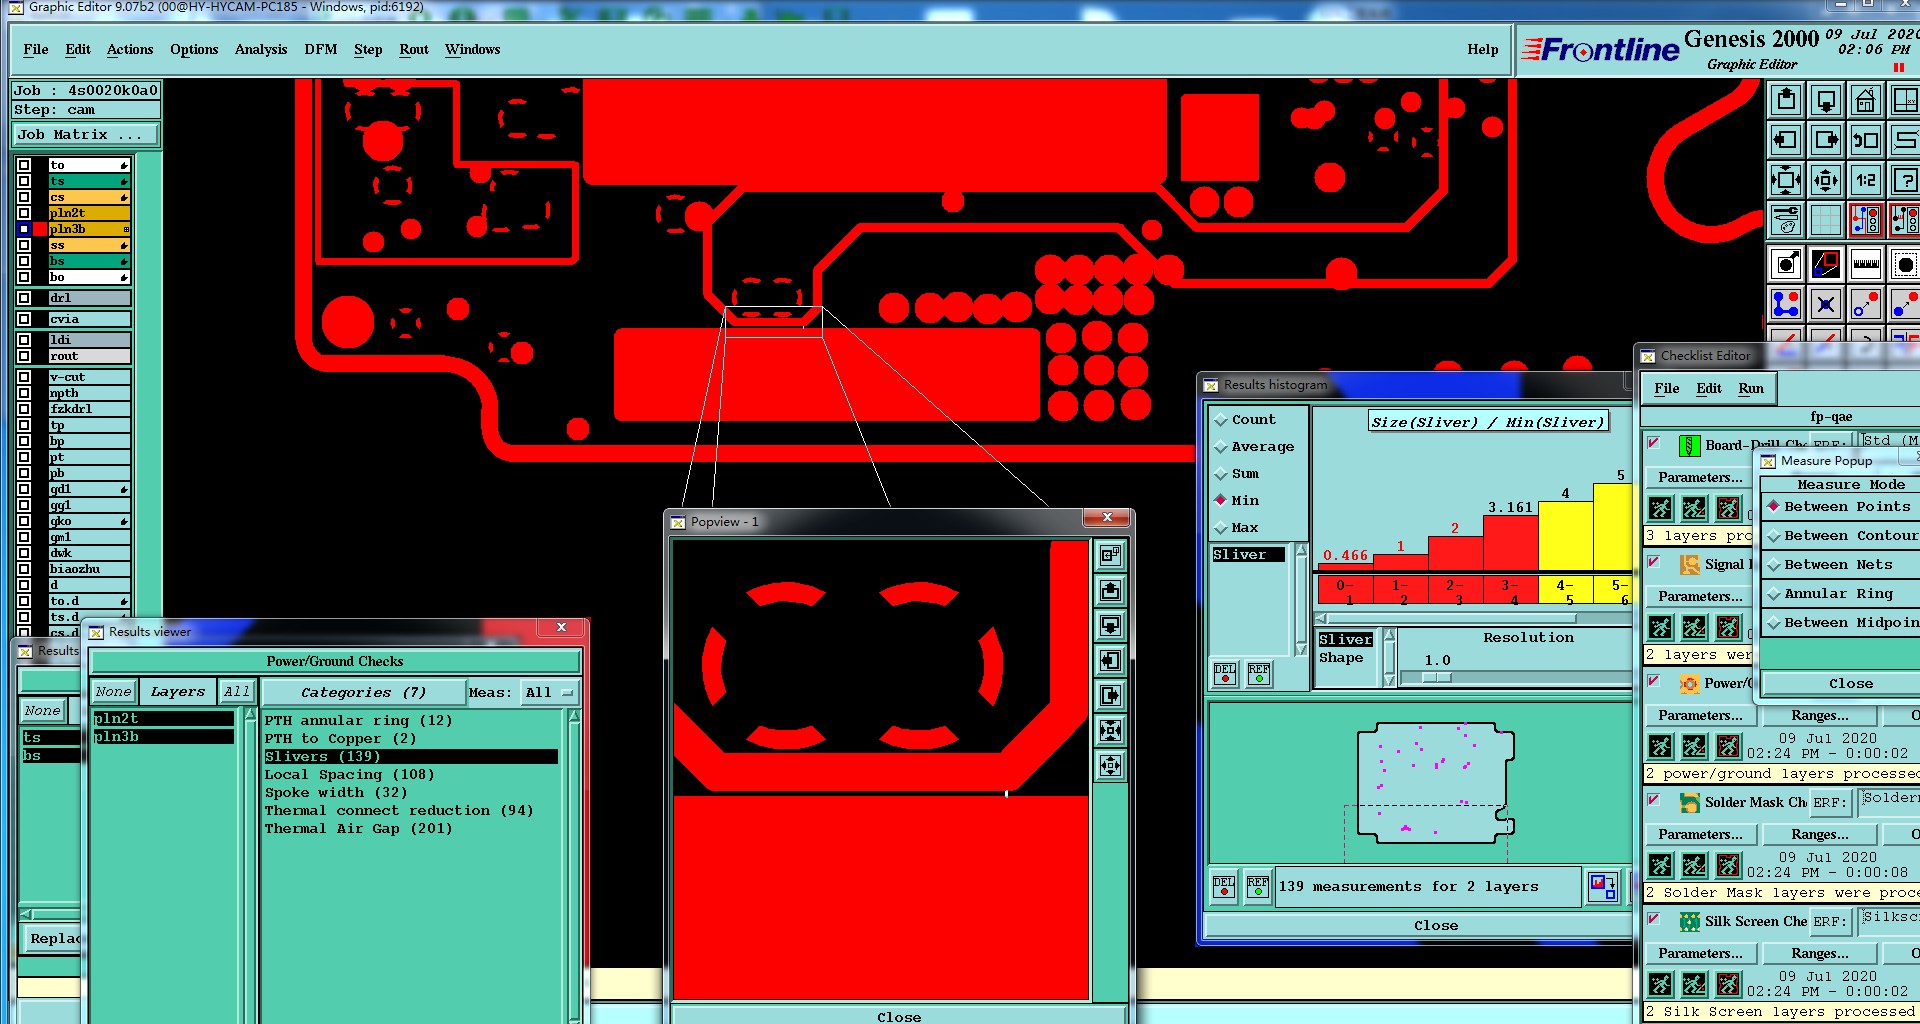
Task: Click the blue-red net traffic light icon
Action: point(1866,220)
